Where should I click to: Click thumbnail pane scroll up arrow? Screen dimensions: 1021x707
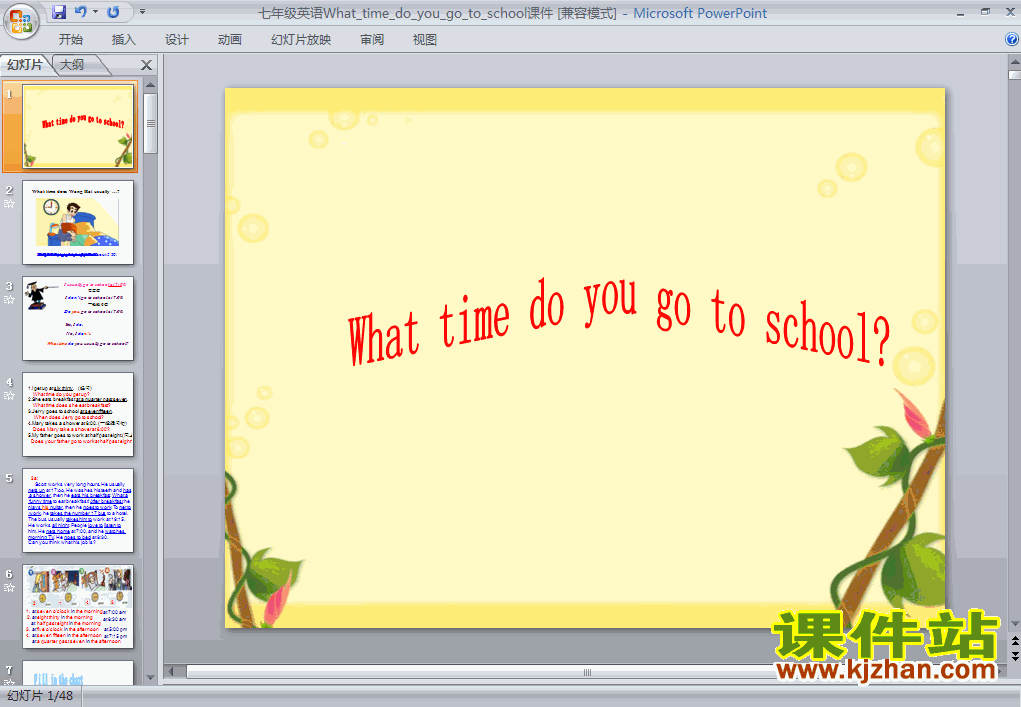click(x=150, y=85)
